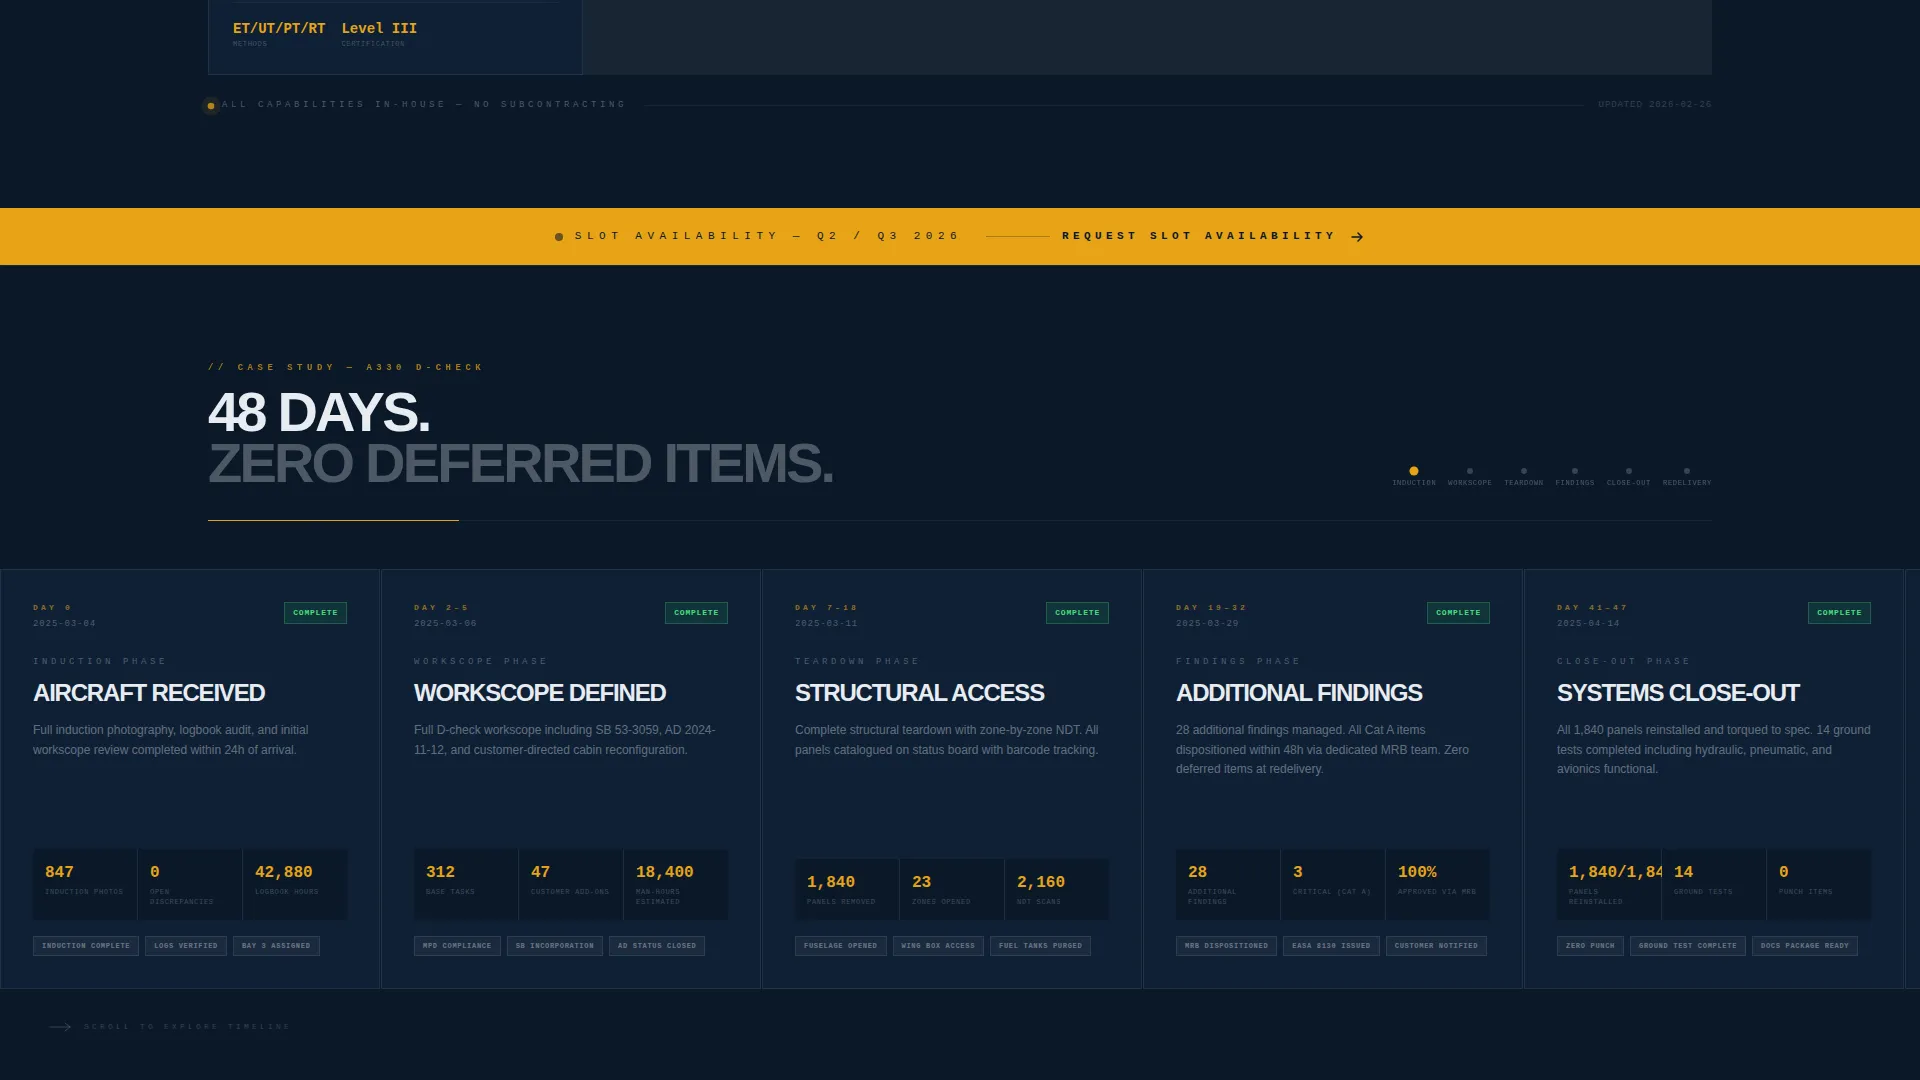Click the Fuel Tanks Purged tag

tap(1040, 946)
